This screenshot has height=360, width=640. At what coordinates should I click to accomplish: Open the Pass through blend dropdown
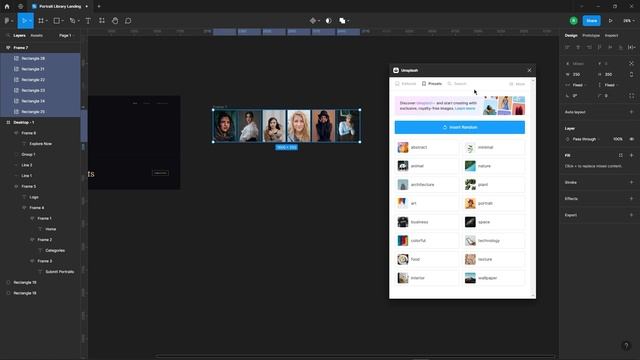pyautogui.click(x=586, y=139)
